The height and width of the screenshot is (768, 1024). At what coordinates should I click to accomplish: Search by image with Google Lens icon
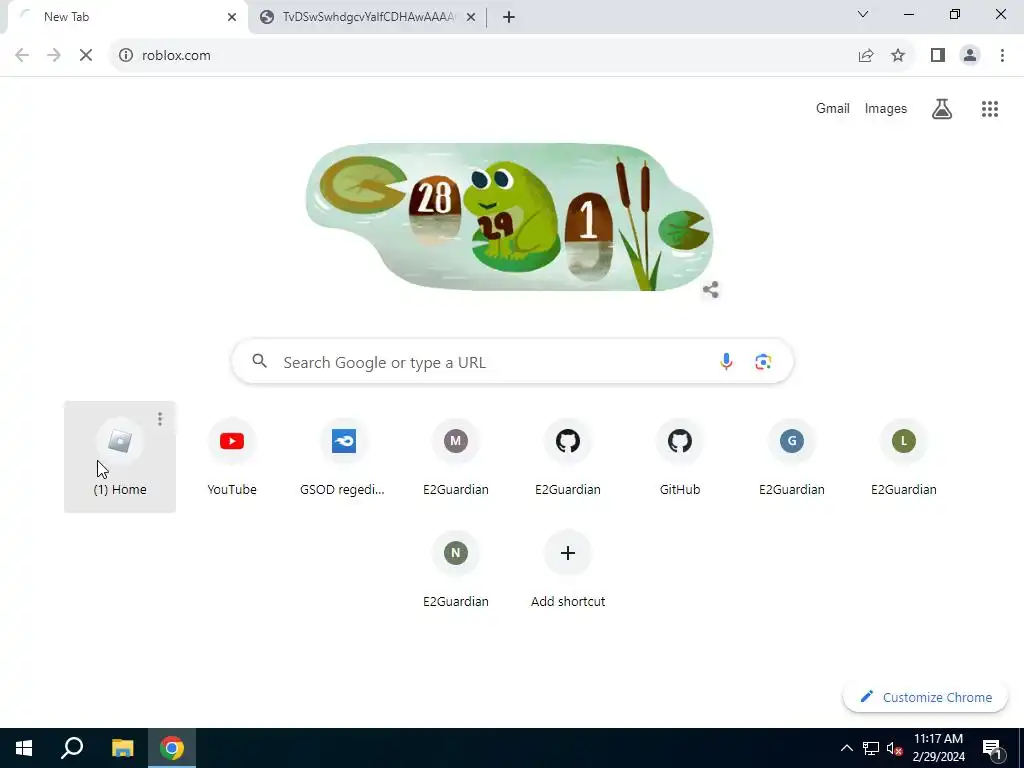(x=763, y=361)
